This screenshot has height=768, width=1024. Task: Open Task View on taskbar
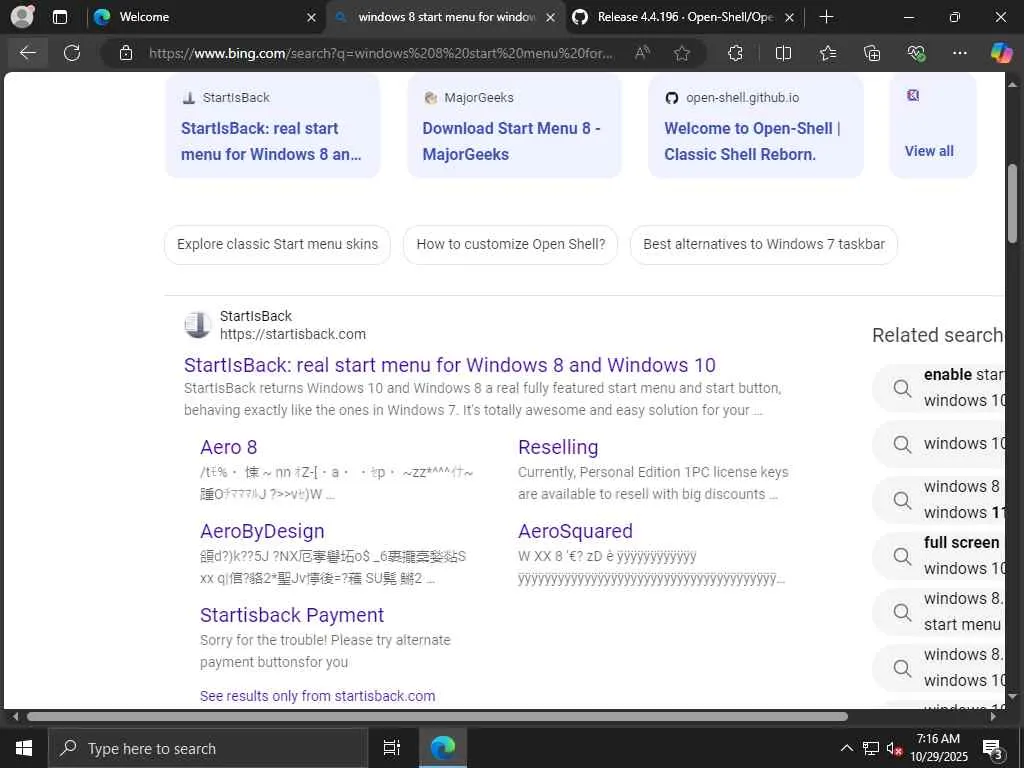click(x=392, y=748)
